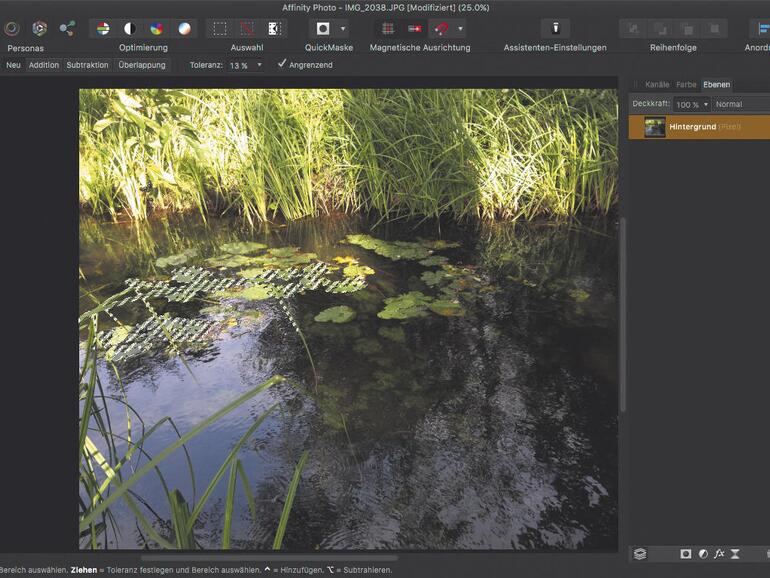Switch to the Ebenen tab
Viewport: 770px width, 578px height.
[x=716, y=84]
